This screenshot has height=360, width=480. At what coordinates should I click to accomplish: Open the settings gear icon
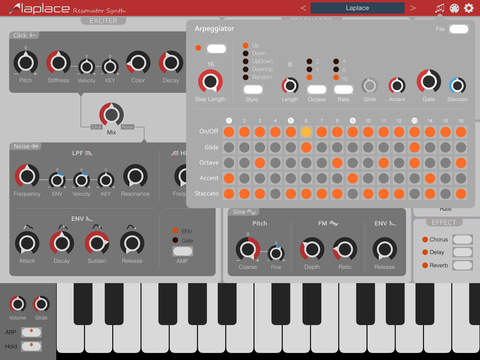point(469,8)
